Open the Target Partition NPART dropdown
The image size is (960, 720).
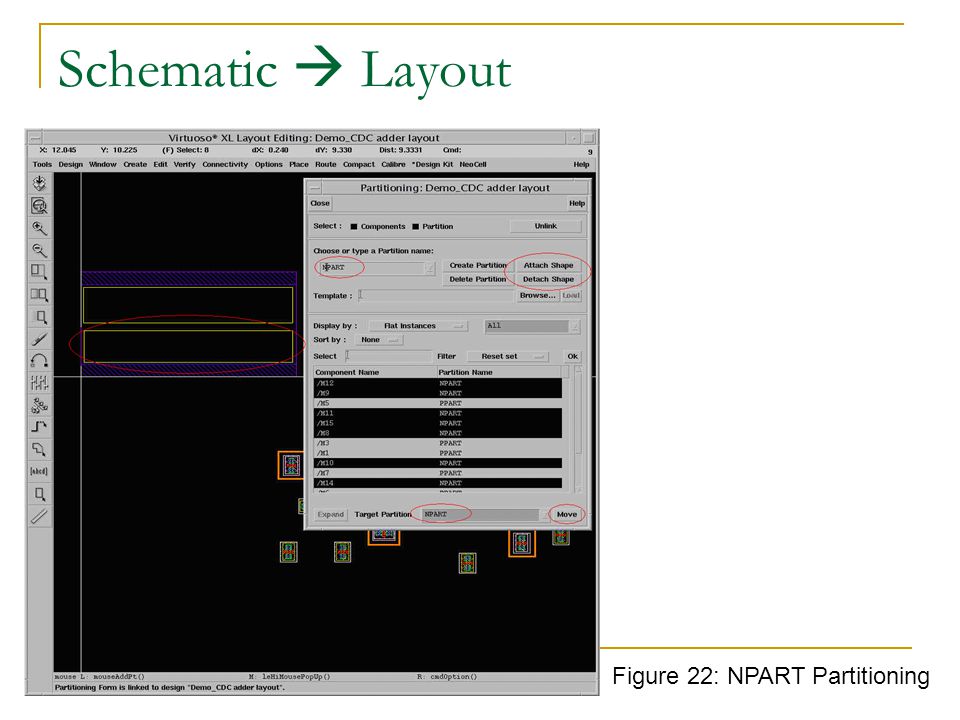pyautogui.click(x=486, y=514)
